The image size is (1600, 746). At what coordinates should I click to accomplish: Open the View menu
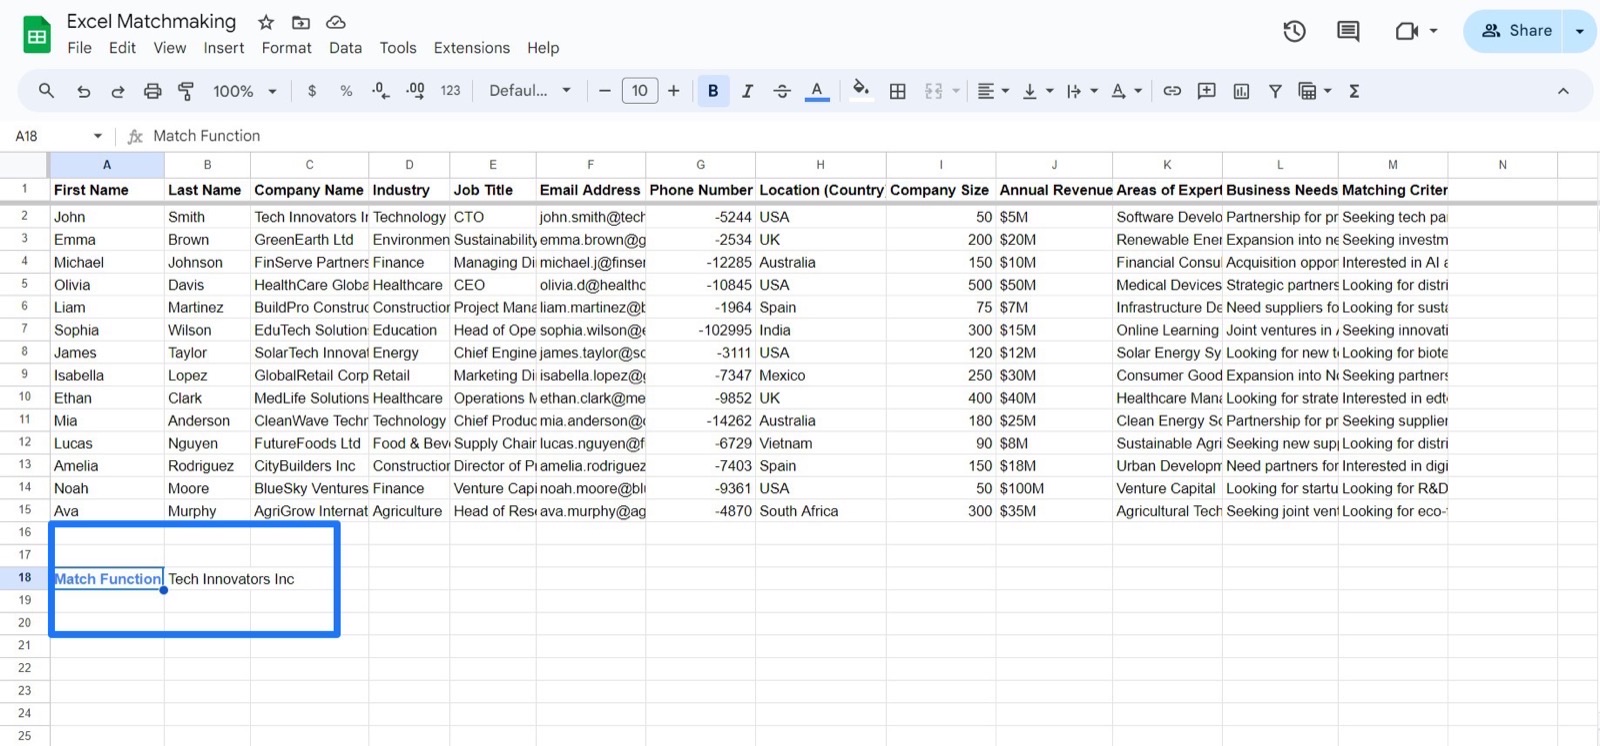tap(169, 48)
